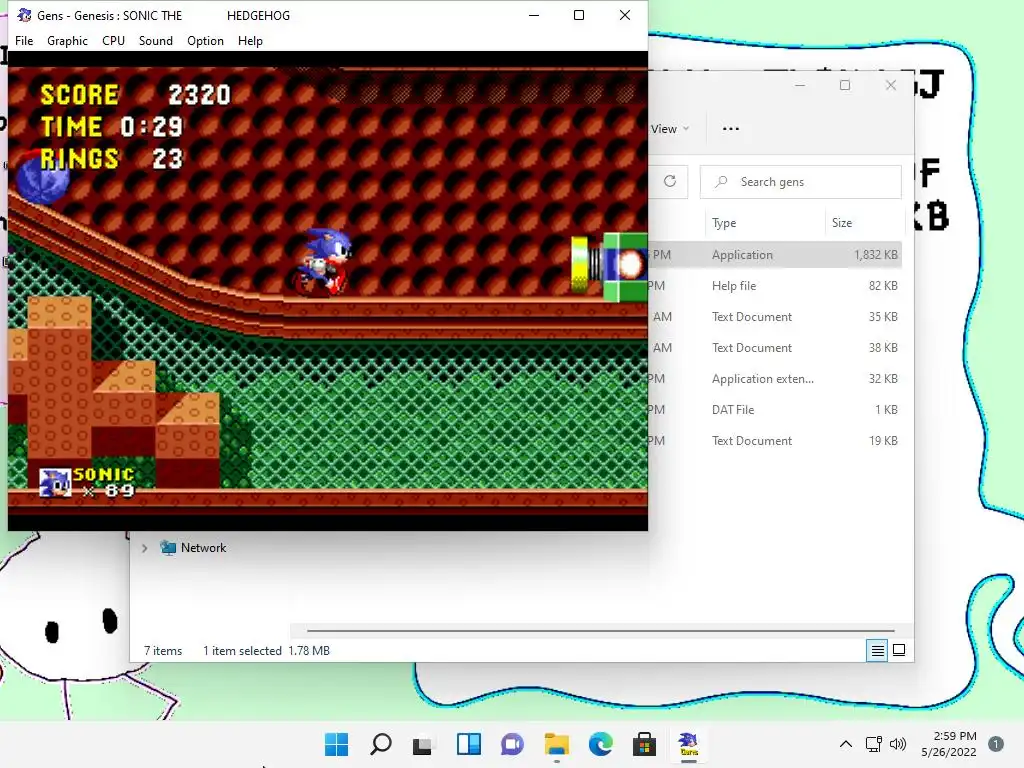
Task: Close the File Explorer window
Action: coord(891,85)
